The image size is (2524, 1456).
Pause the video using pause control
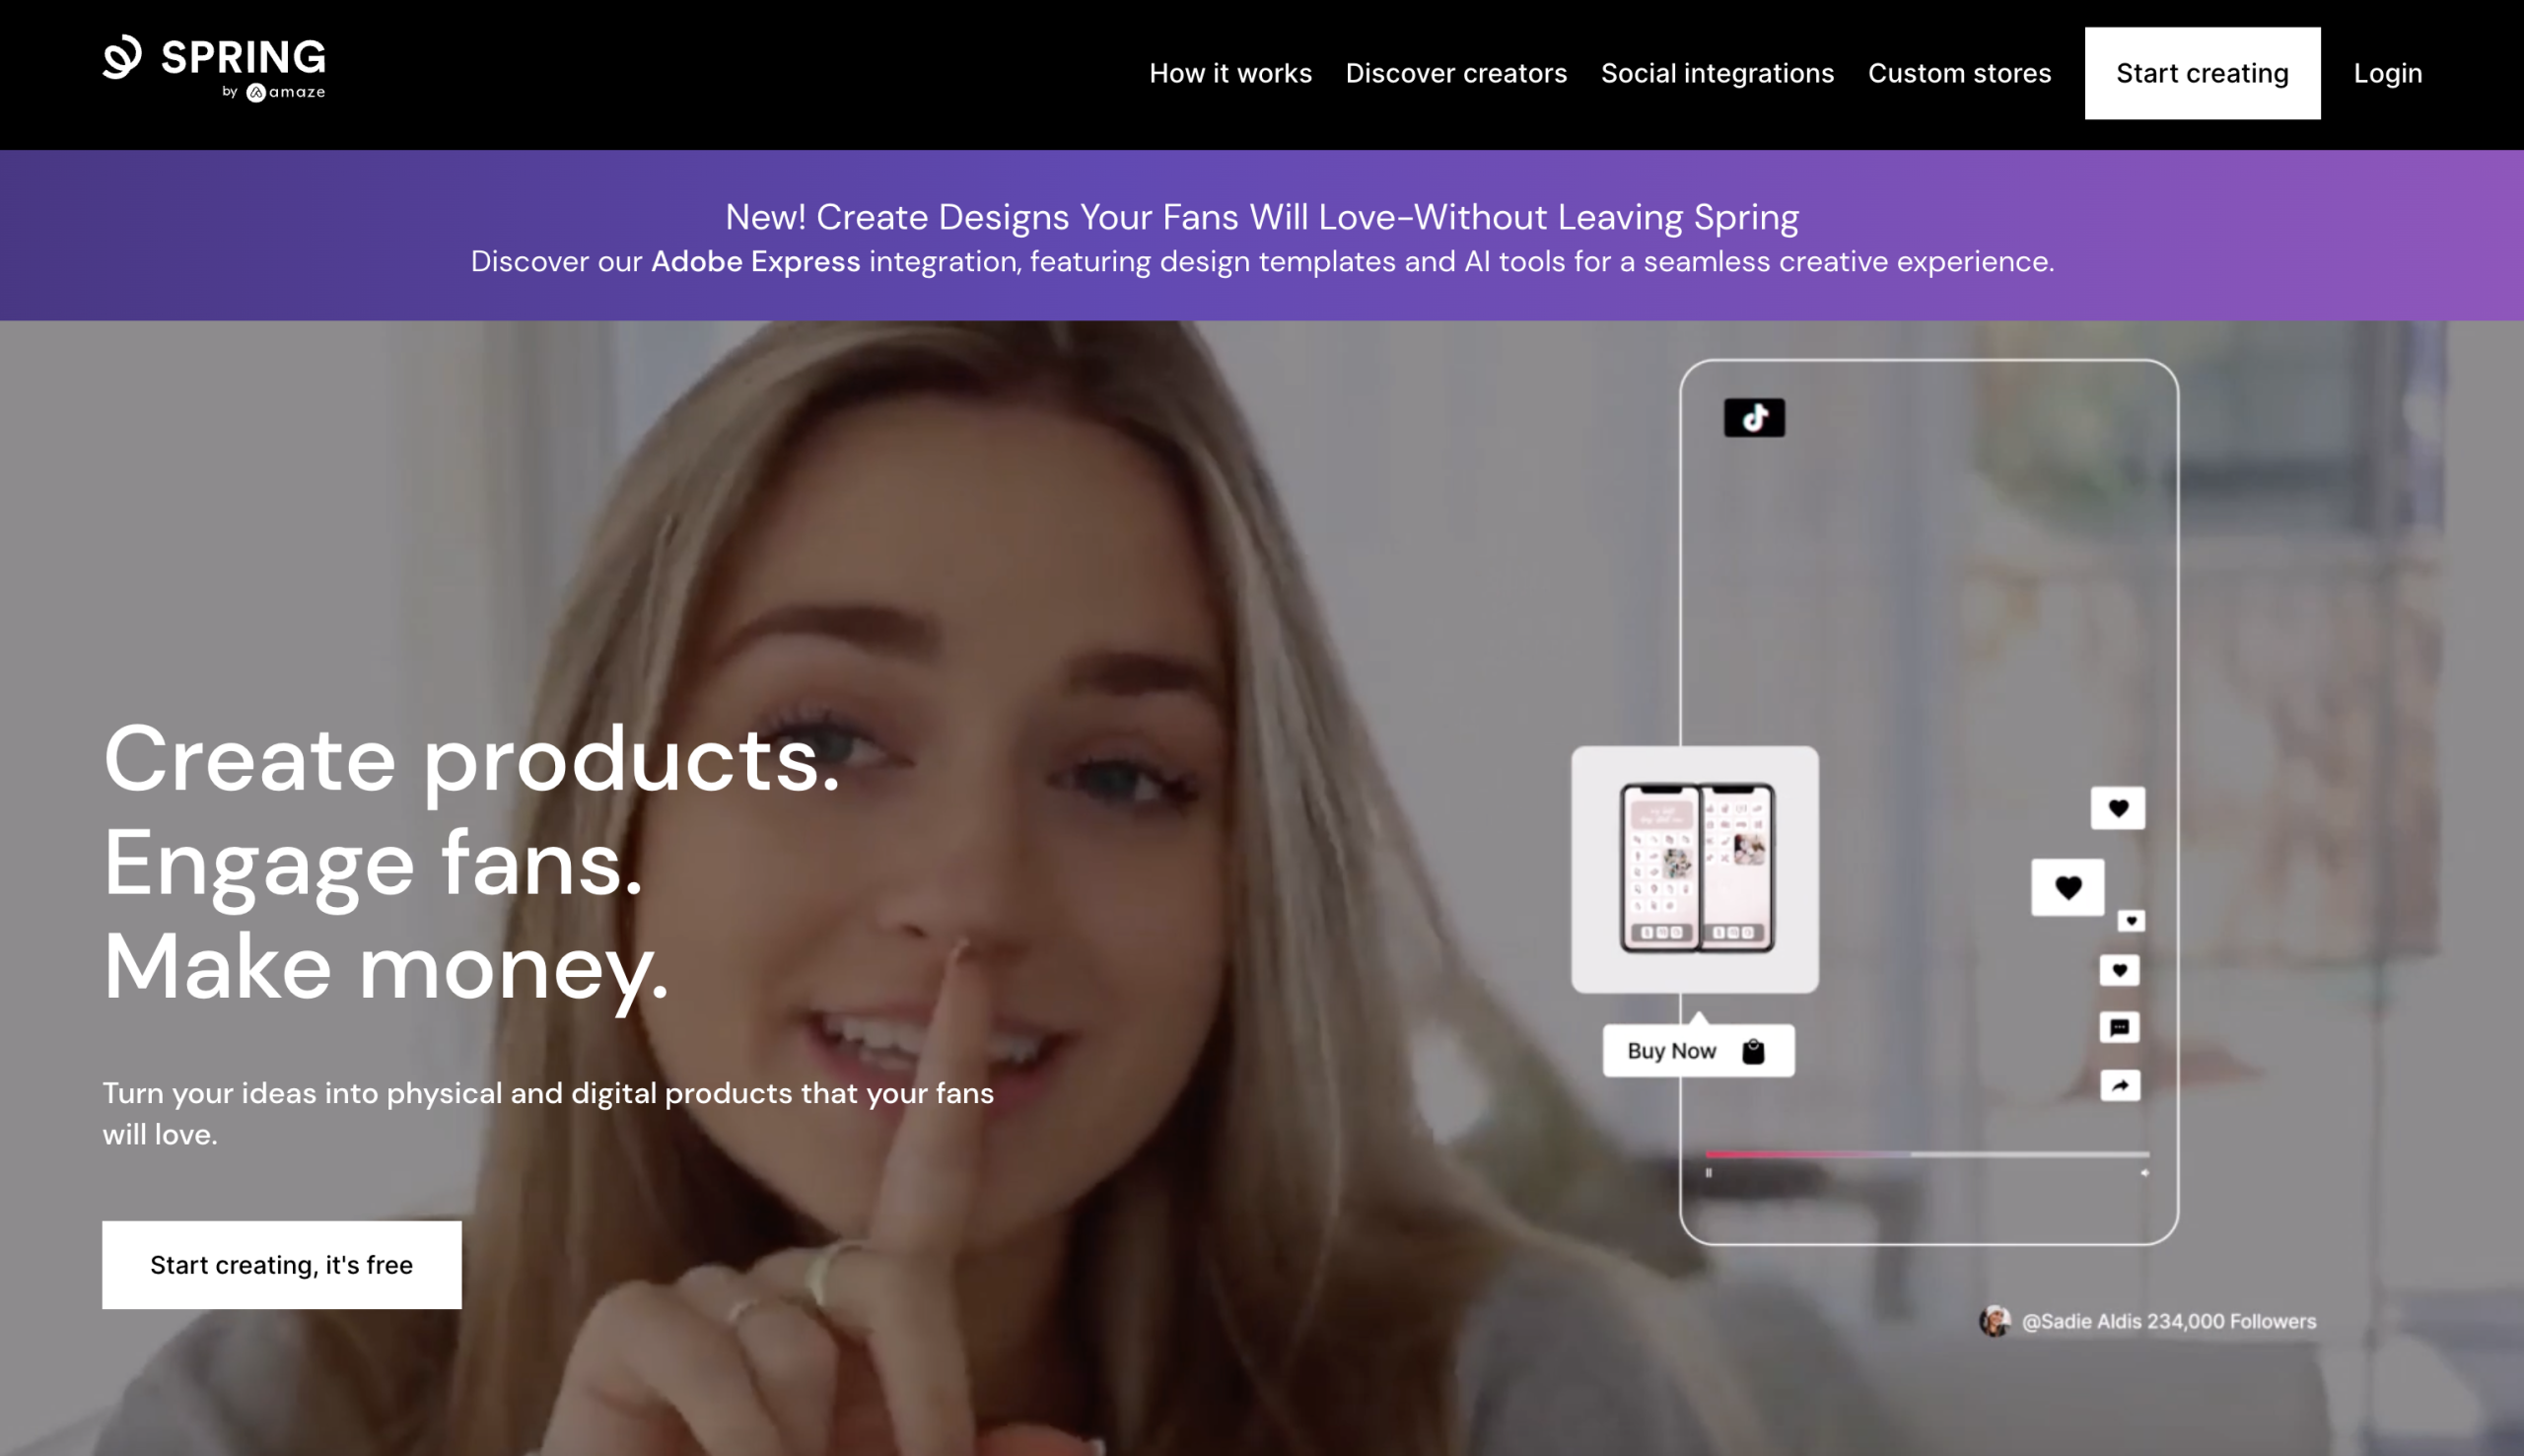[1709, 1172]
